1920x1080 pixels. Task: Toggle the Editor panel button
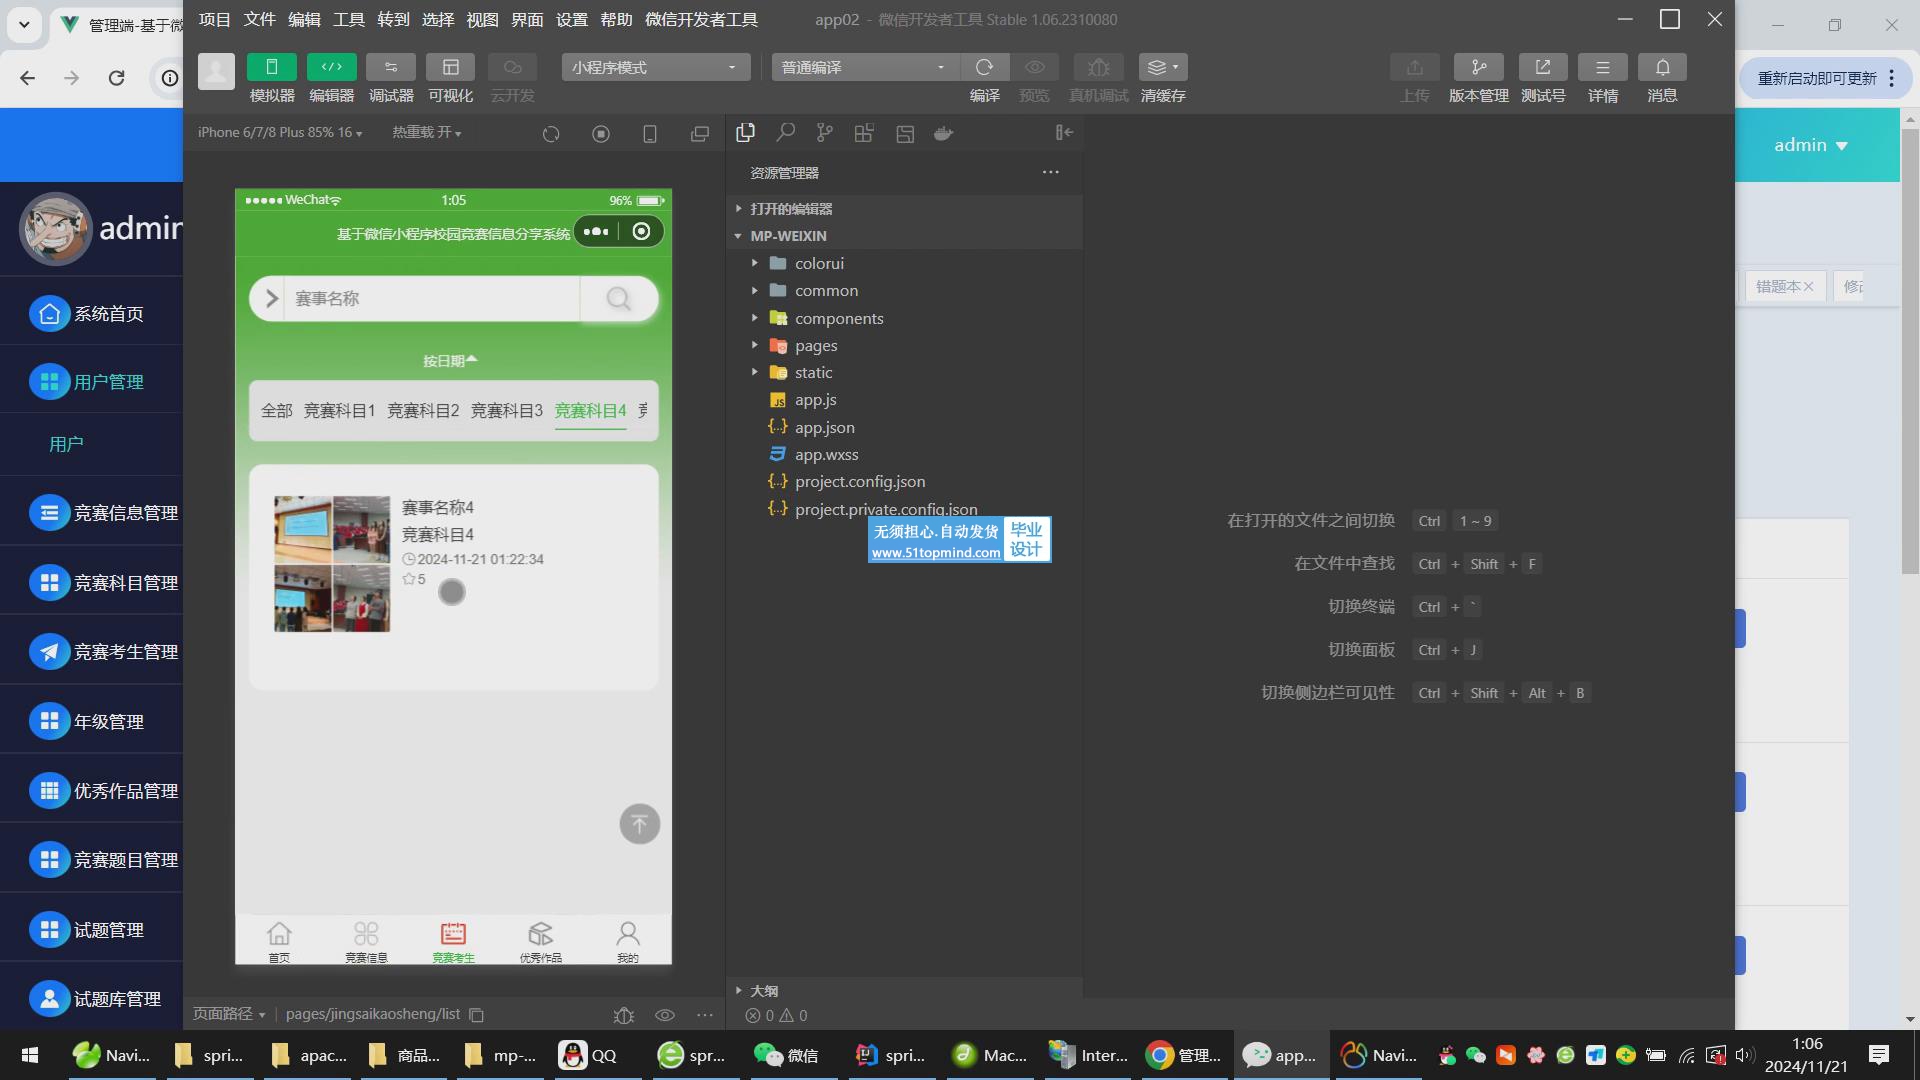[x=331, y=67]
